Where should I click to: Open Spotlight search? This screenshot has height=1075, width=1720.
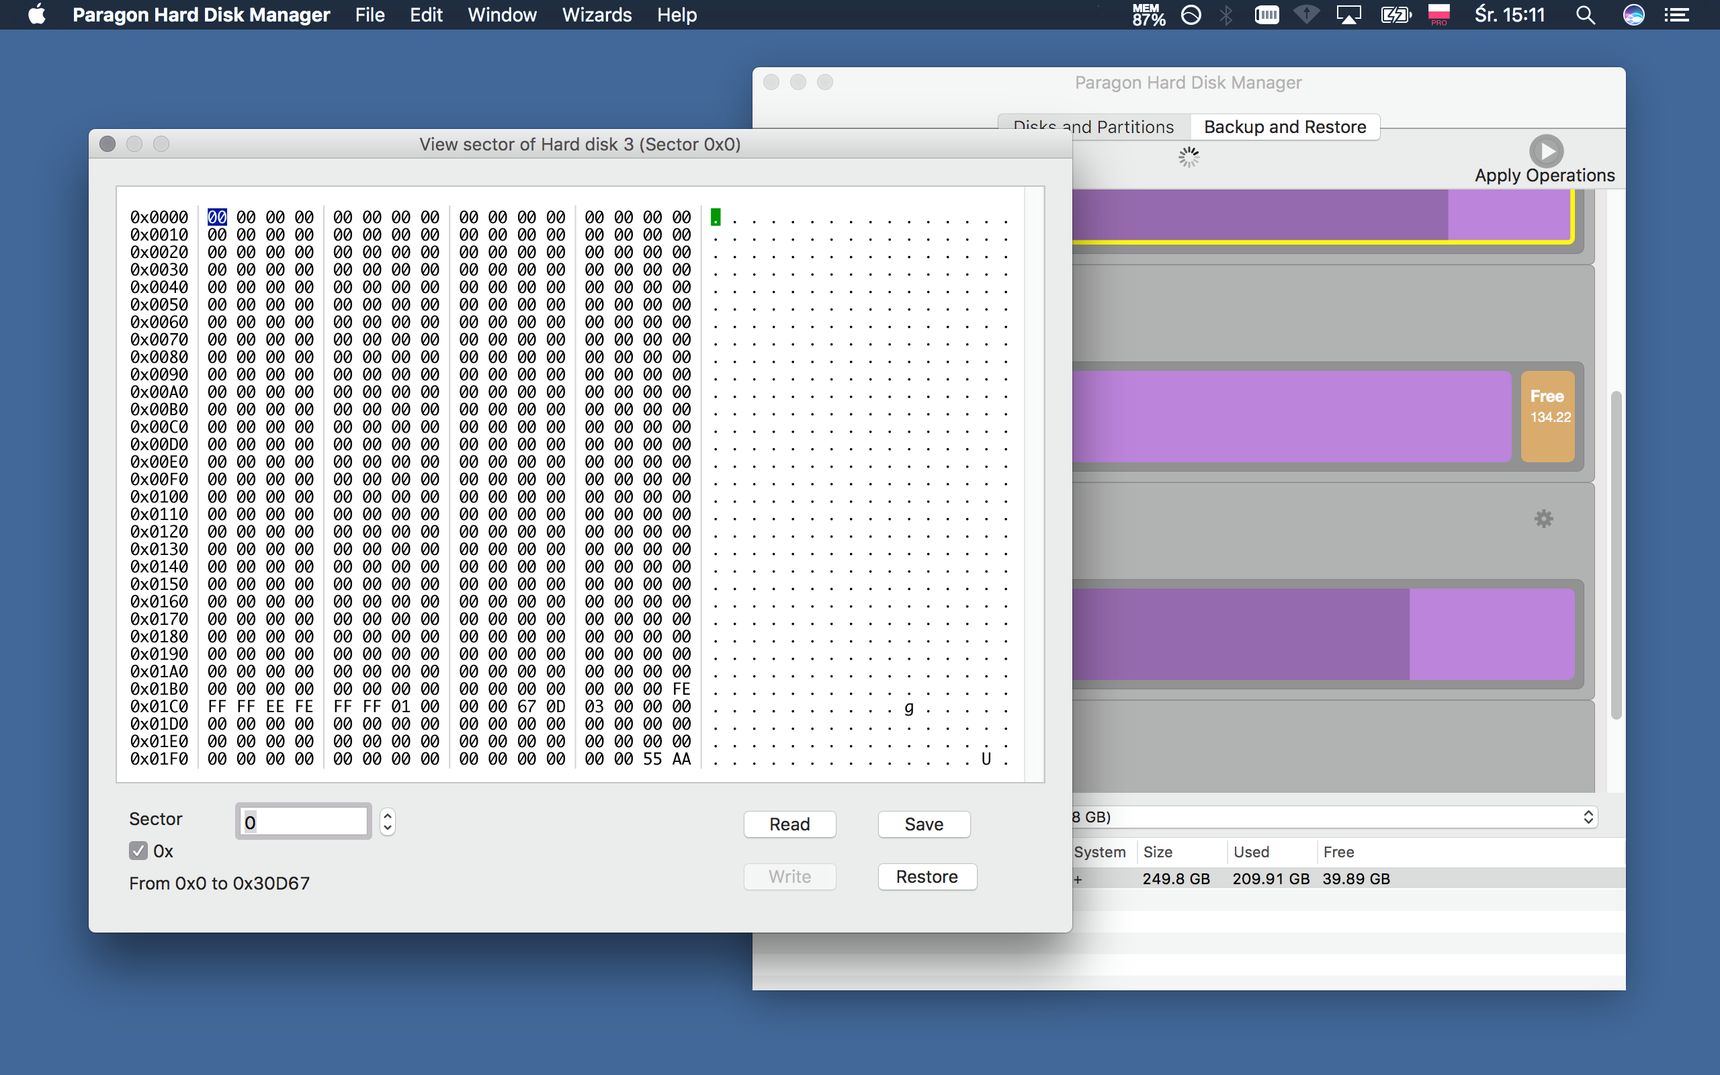1585,15
